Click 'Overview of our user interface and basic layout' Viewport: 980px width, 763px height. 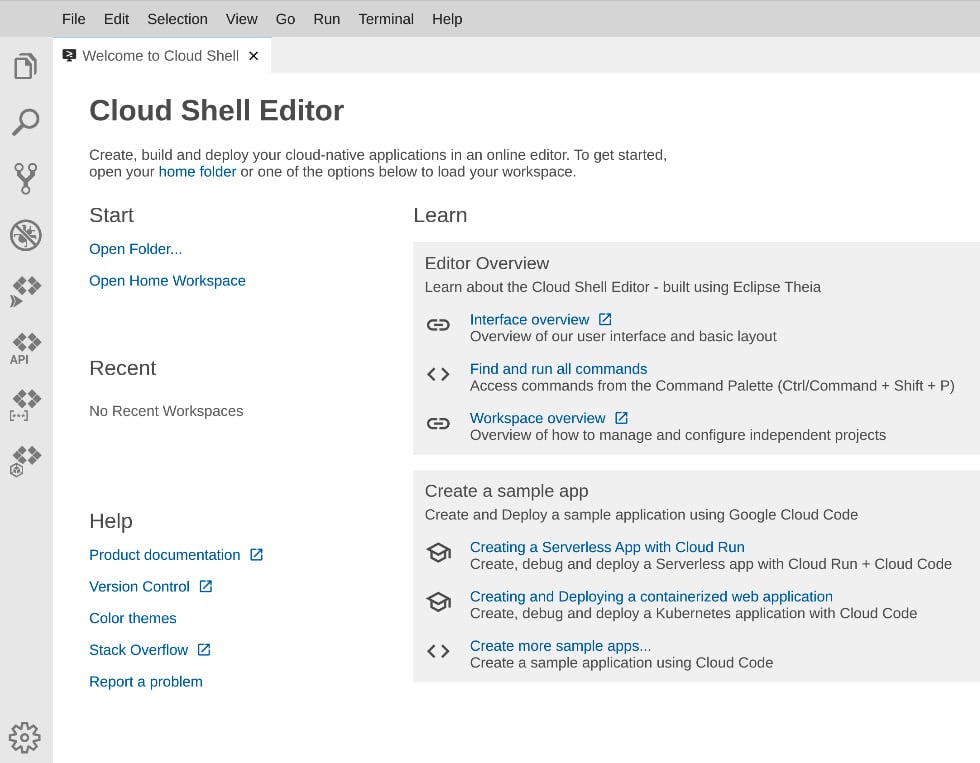coord(623,336)
